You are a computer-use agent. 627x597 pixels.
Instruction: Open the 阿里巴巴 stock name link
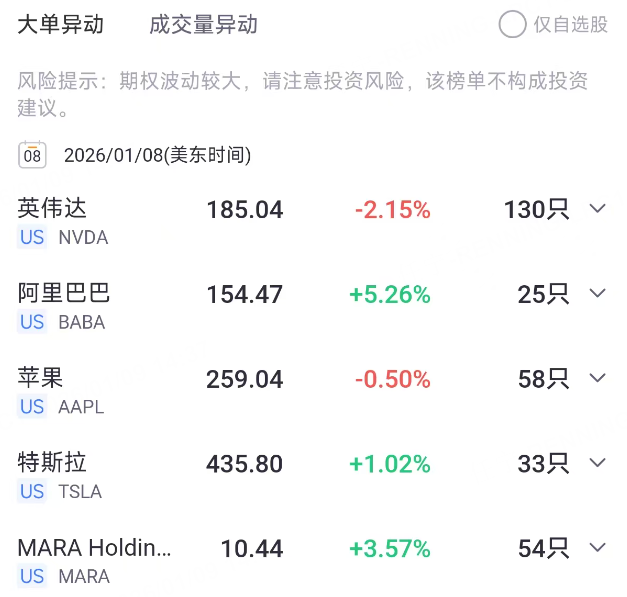click(x=64, y=293)
